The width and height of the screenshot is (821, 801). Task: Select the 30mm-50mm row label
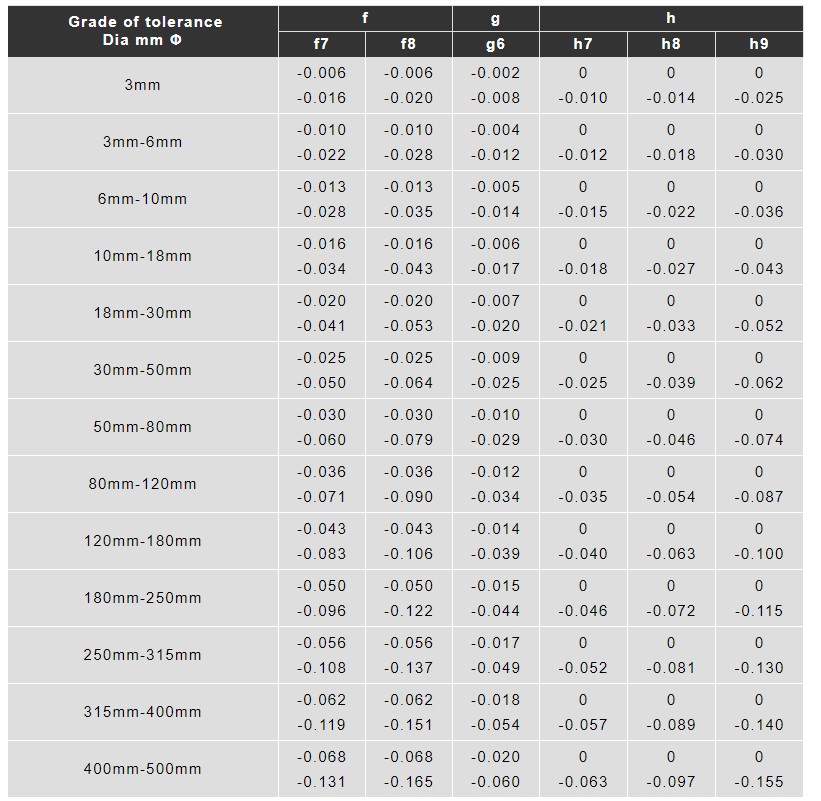click(x=143, y=370)
